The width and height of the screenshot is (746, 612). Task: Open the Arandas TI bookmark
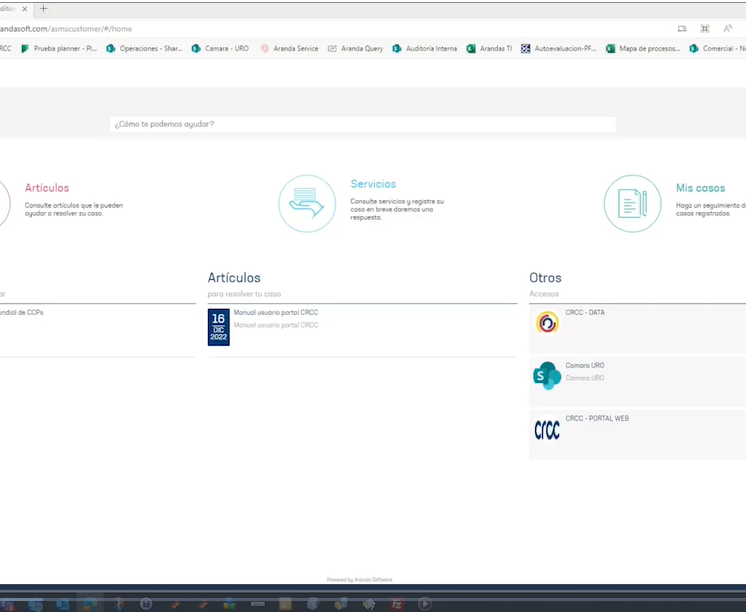pyautogui.click(x=489, y=49)
